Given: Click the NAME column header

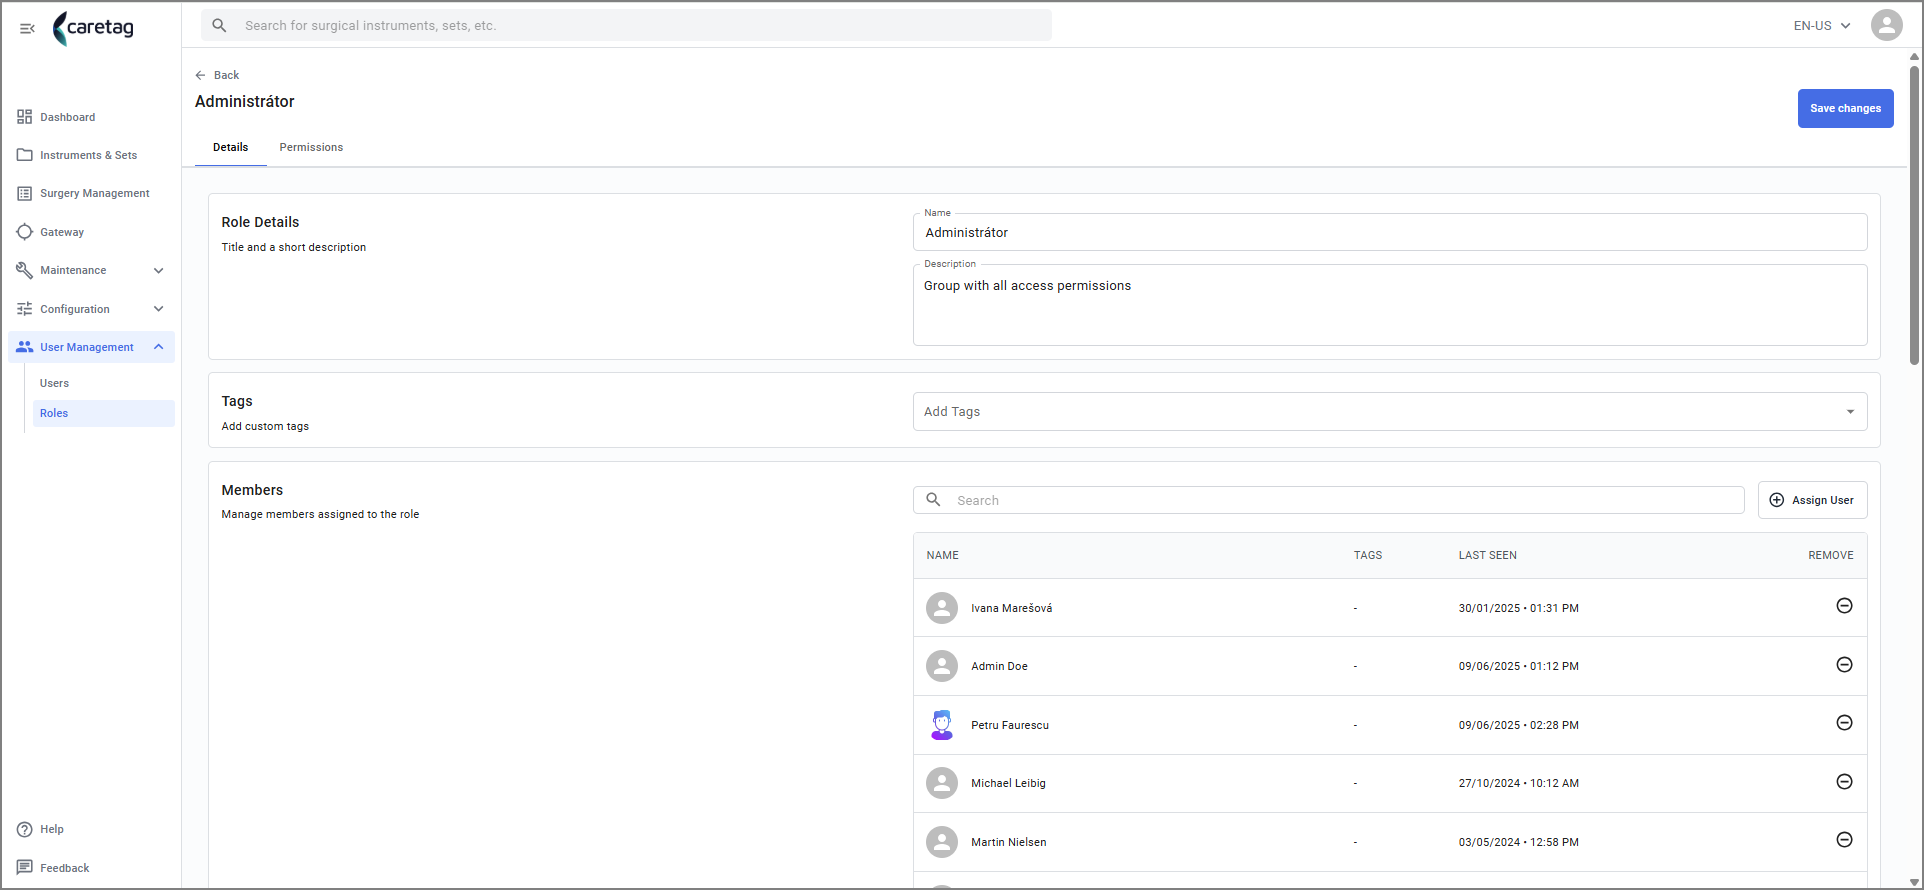Looking at the screenshot, I should point(942,555).
